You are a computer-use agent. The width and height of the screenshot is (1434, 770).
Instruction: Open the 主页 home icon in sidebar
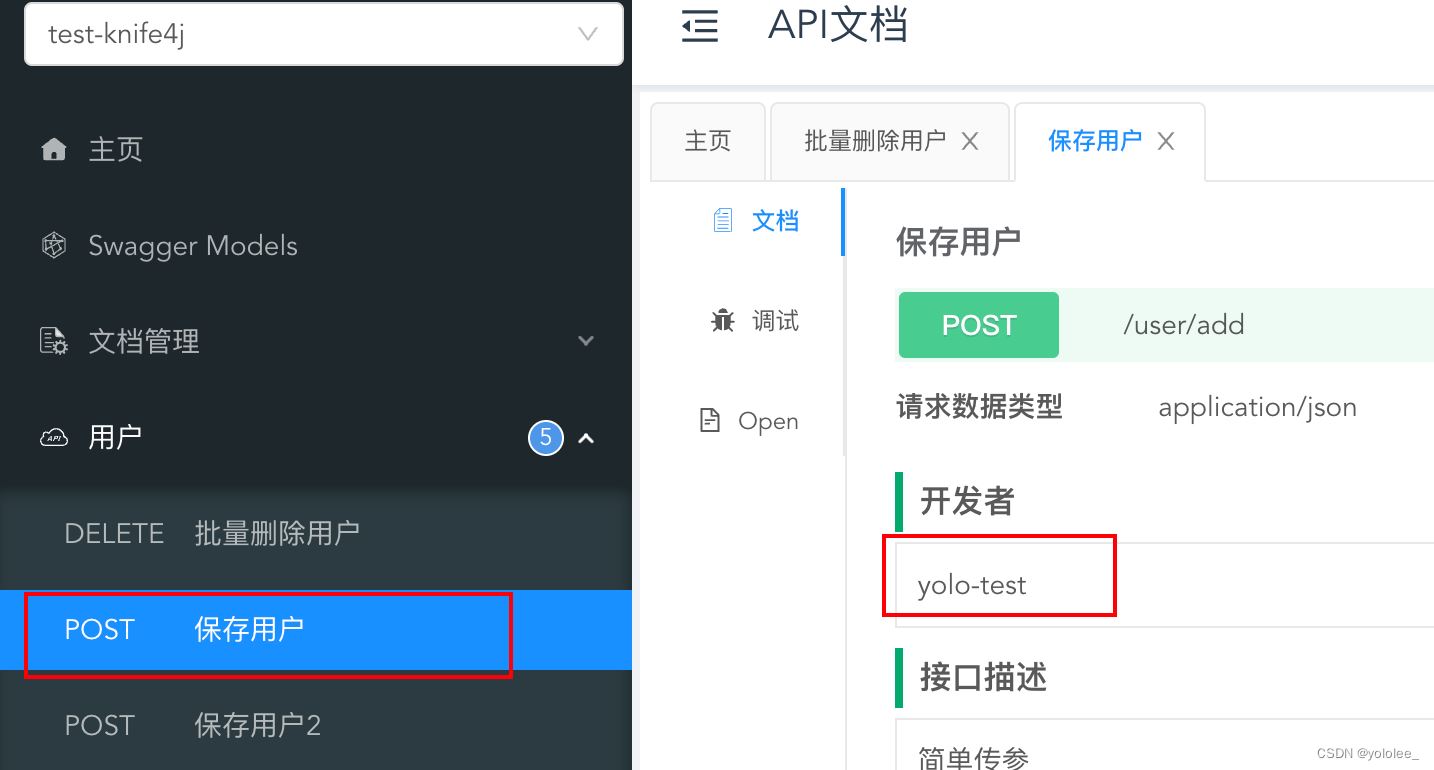[x=54, y=150]
